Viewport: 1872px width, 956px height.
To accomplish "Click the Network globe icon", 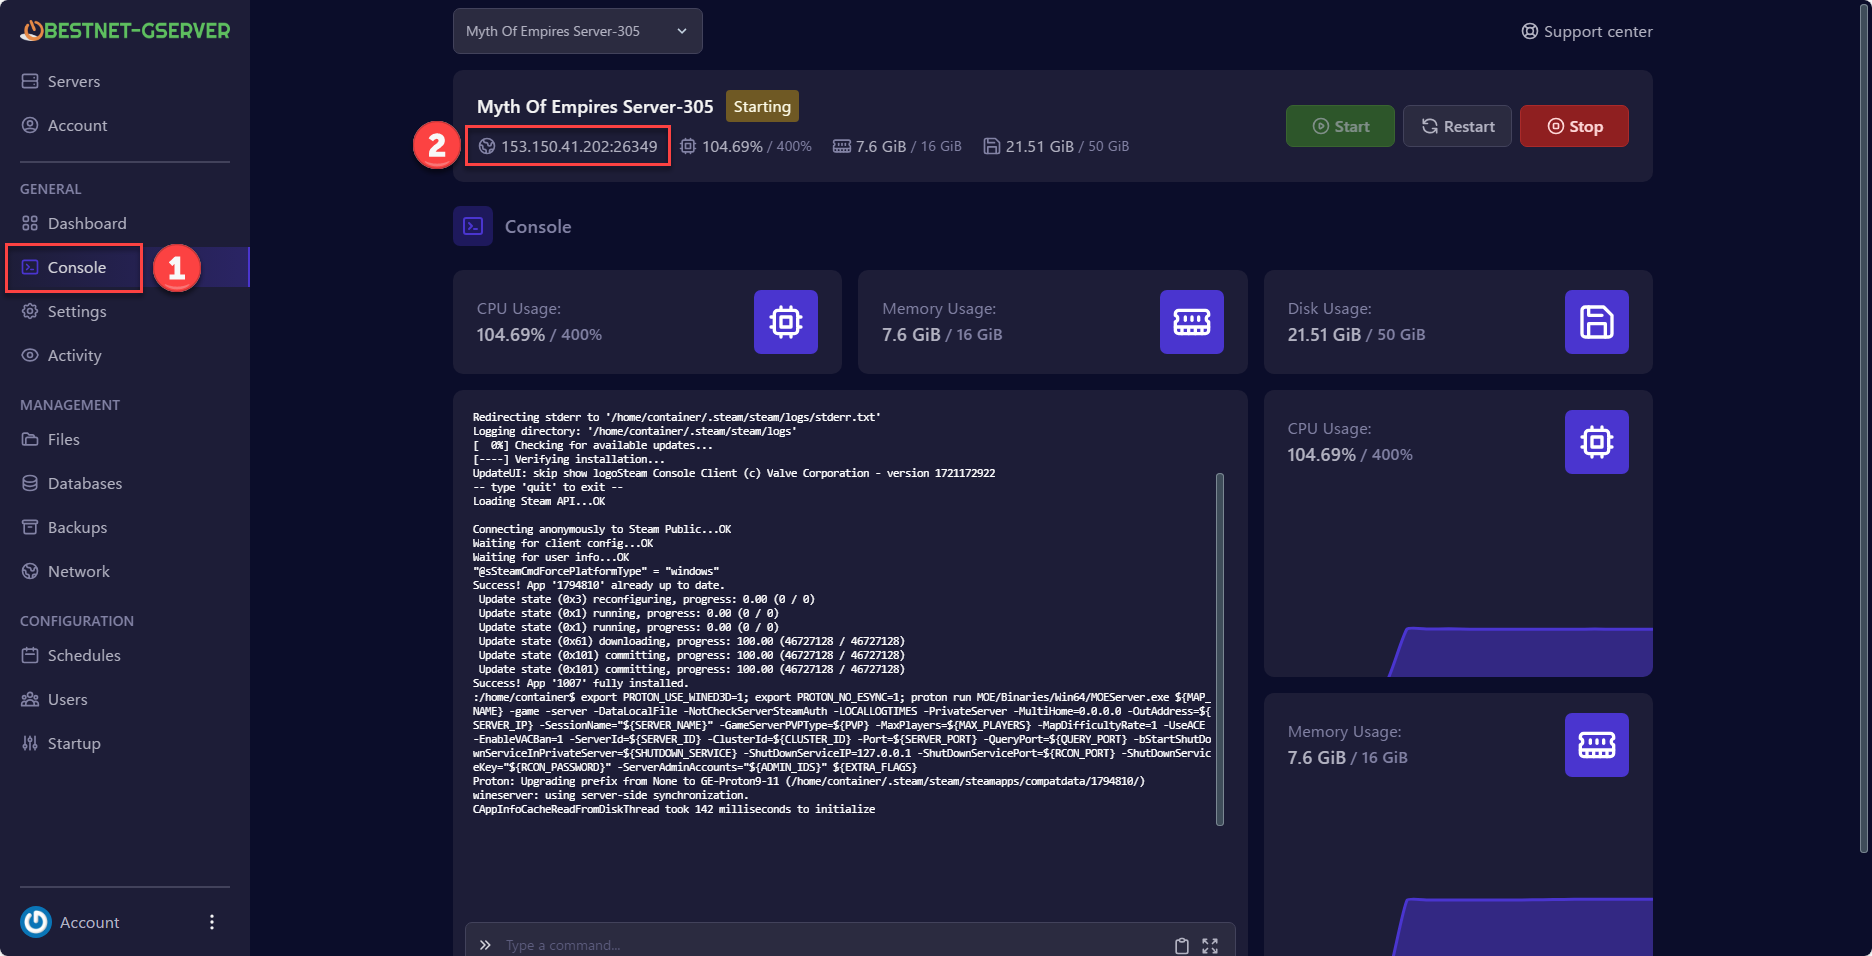I will [30, 571].
